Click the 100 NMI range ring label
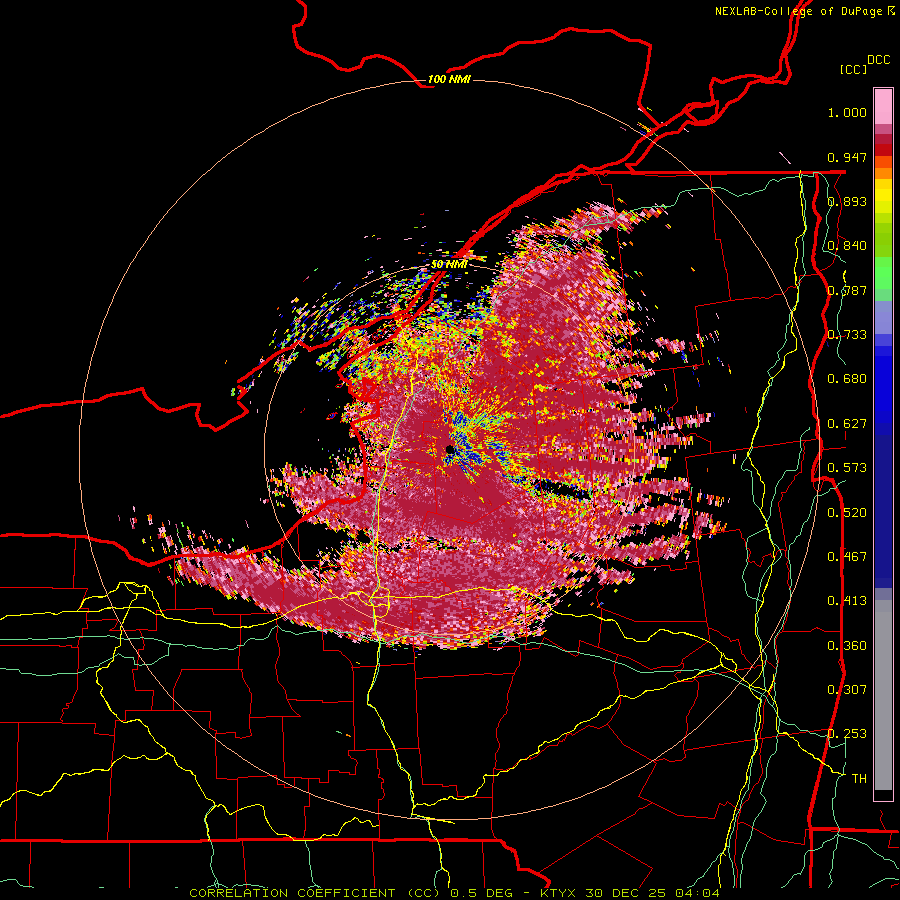 point(449,79)
